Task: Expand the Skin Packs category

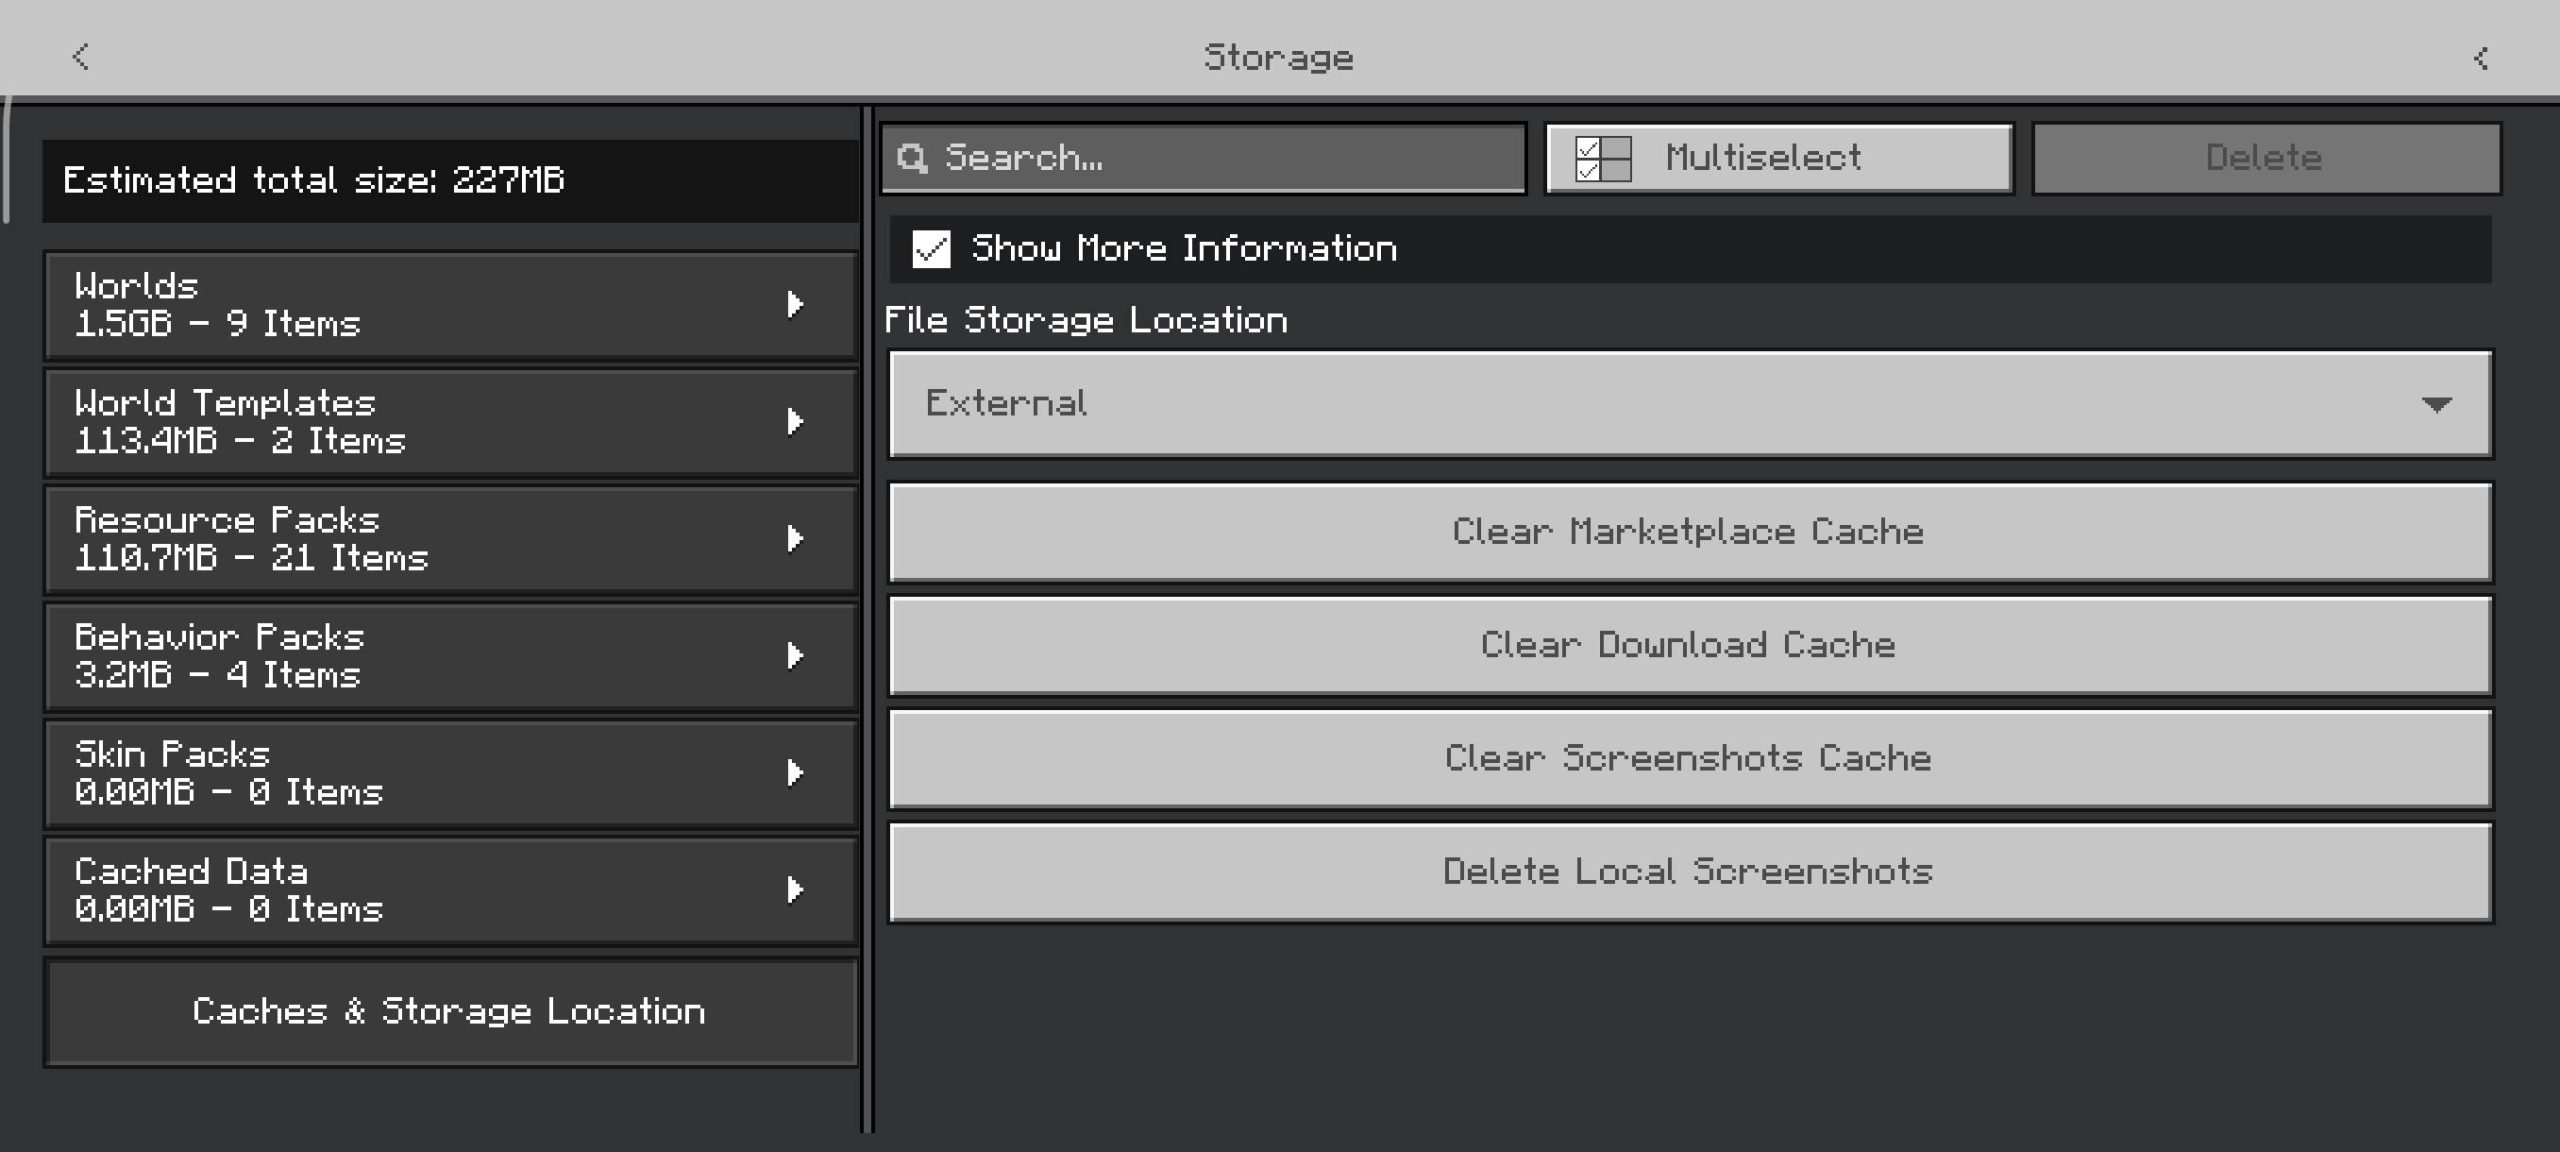Action: [x=450, y=772]
